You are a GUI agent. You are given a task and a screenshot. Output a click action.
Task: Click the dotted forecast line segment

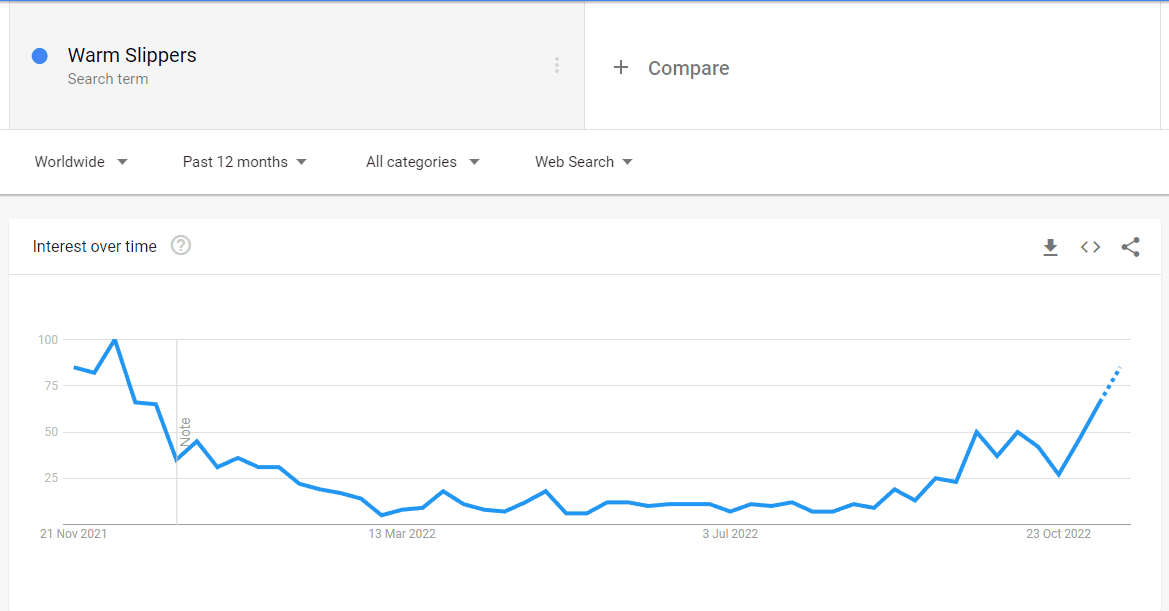click(1111, 383)
